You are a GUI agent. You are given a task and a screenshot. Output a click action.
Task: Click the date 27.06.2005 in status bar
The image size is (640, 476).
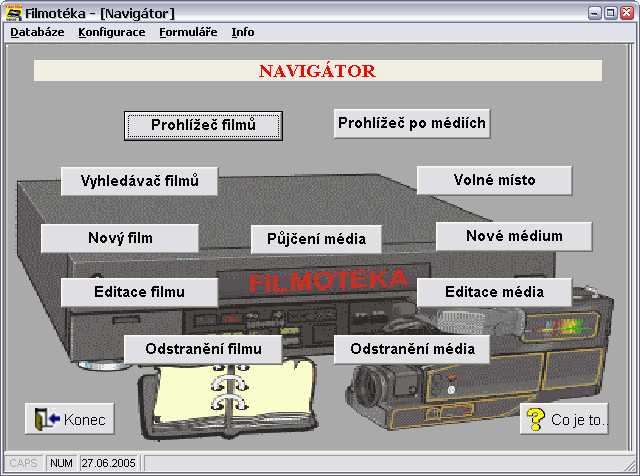point(108,463)
